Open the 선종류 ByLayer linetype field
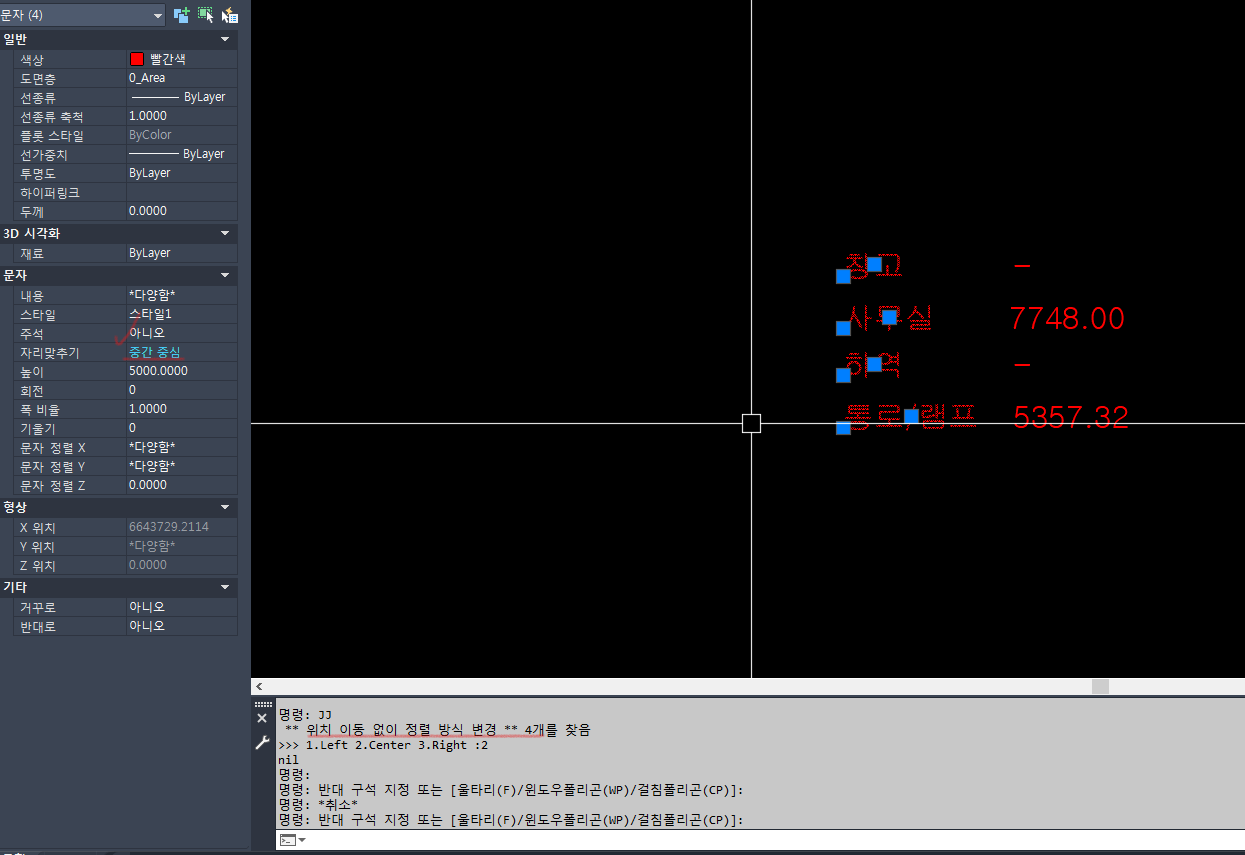 pos(182,97)
